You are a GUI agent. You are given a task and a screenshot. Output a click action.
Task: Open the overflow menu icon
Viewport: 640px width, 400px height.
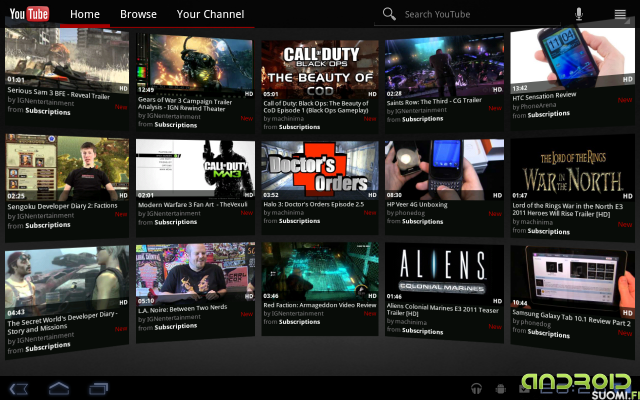coord(620,14)
